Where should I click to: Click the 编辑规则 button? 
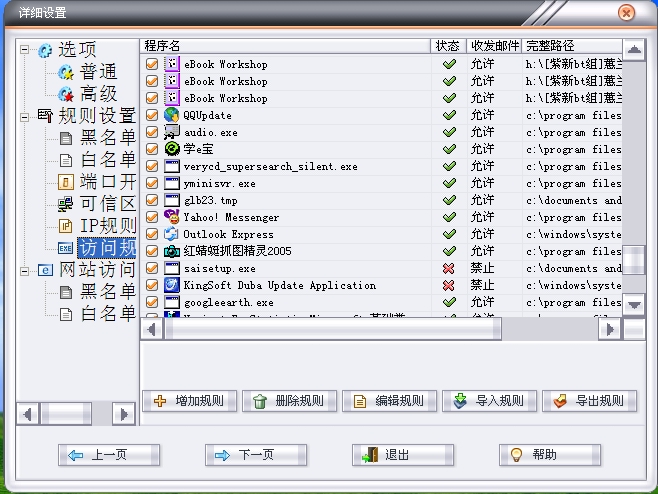pos(389,401)
